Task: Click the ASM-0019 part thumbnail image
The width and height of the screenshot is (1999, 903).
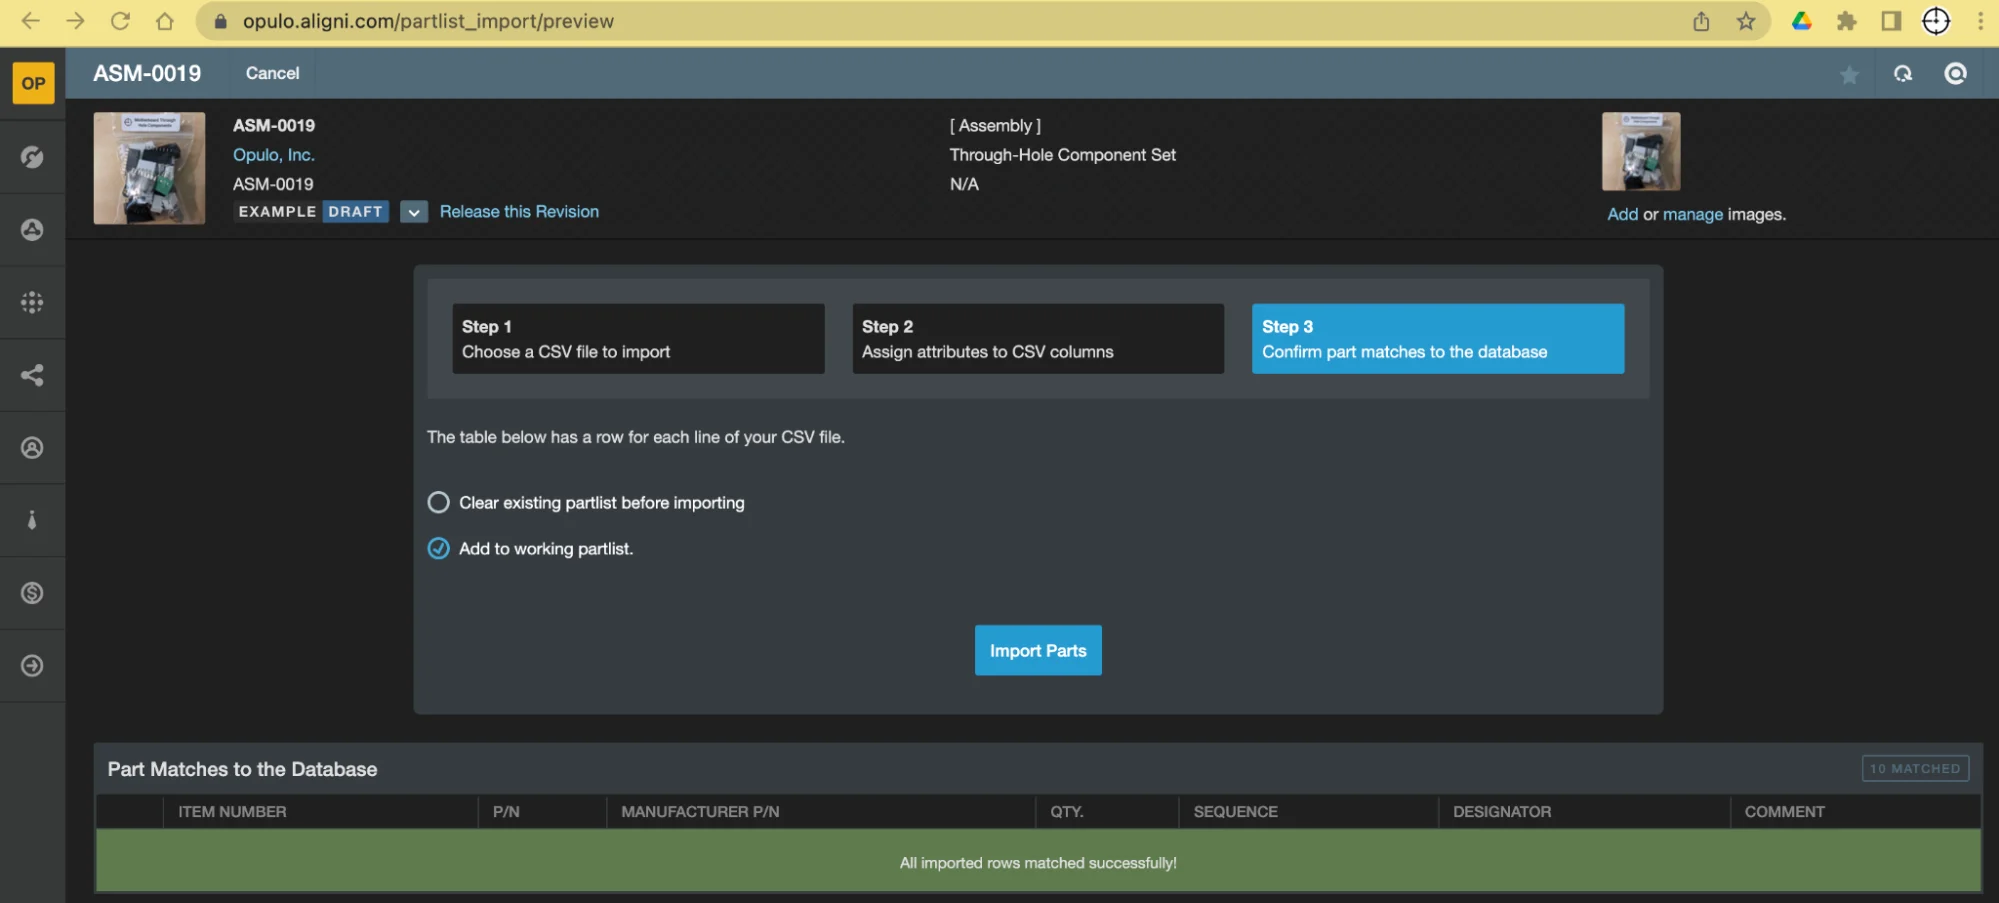Action: pos(149,168)
